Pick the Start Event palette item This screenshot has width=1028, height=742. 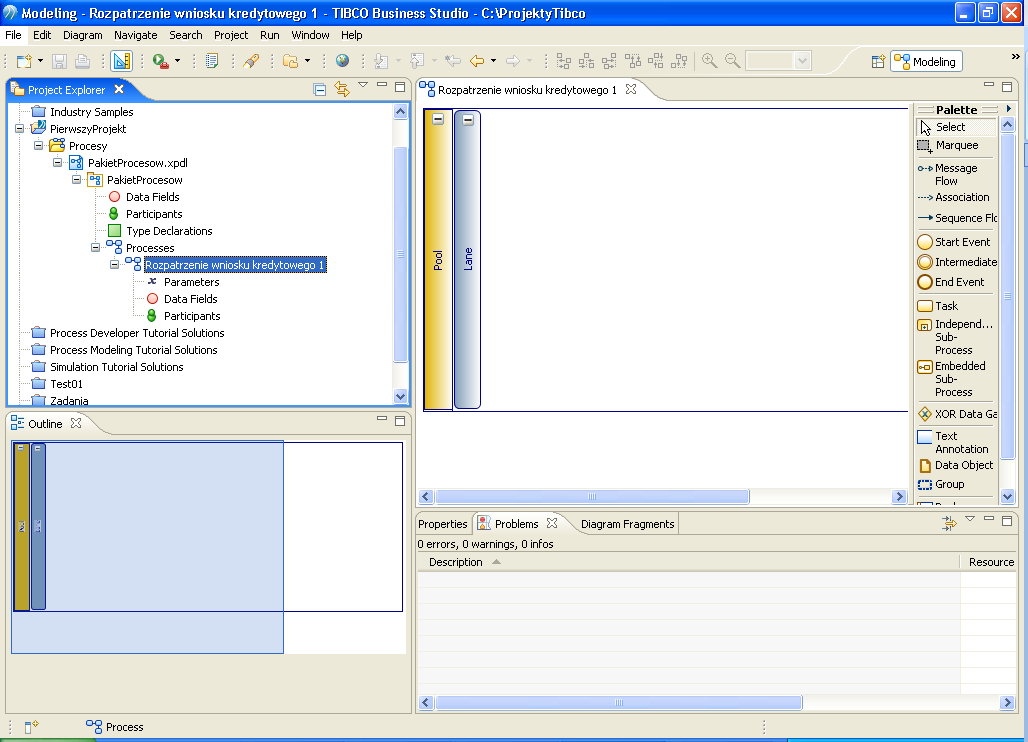click(956, 242)
